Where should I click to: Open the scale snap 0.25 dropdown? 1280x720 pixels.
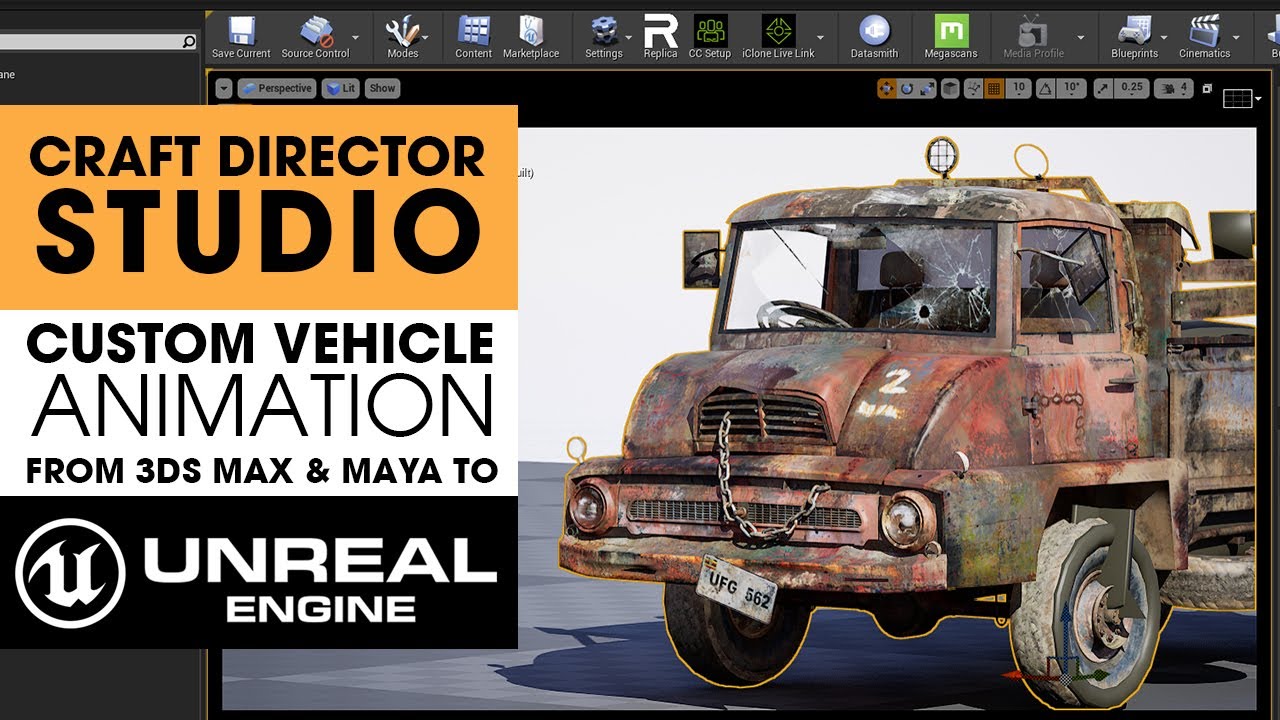point(1132,89)
